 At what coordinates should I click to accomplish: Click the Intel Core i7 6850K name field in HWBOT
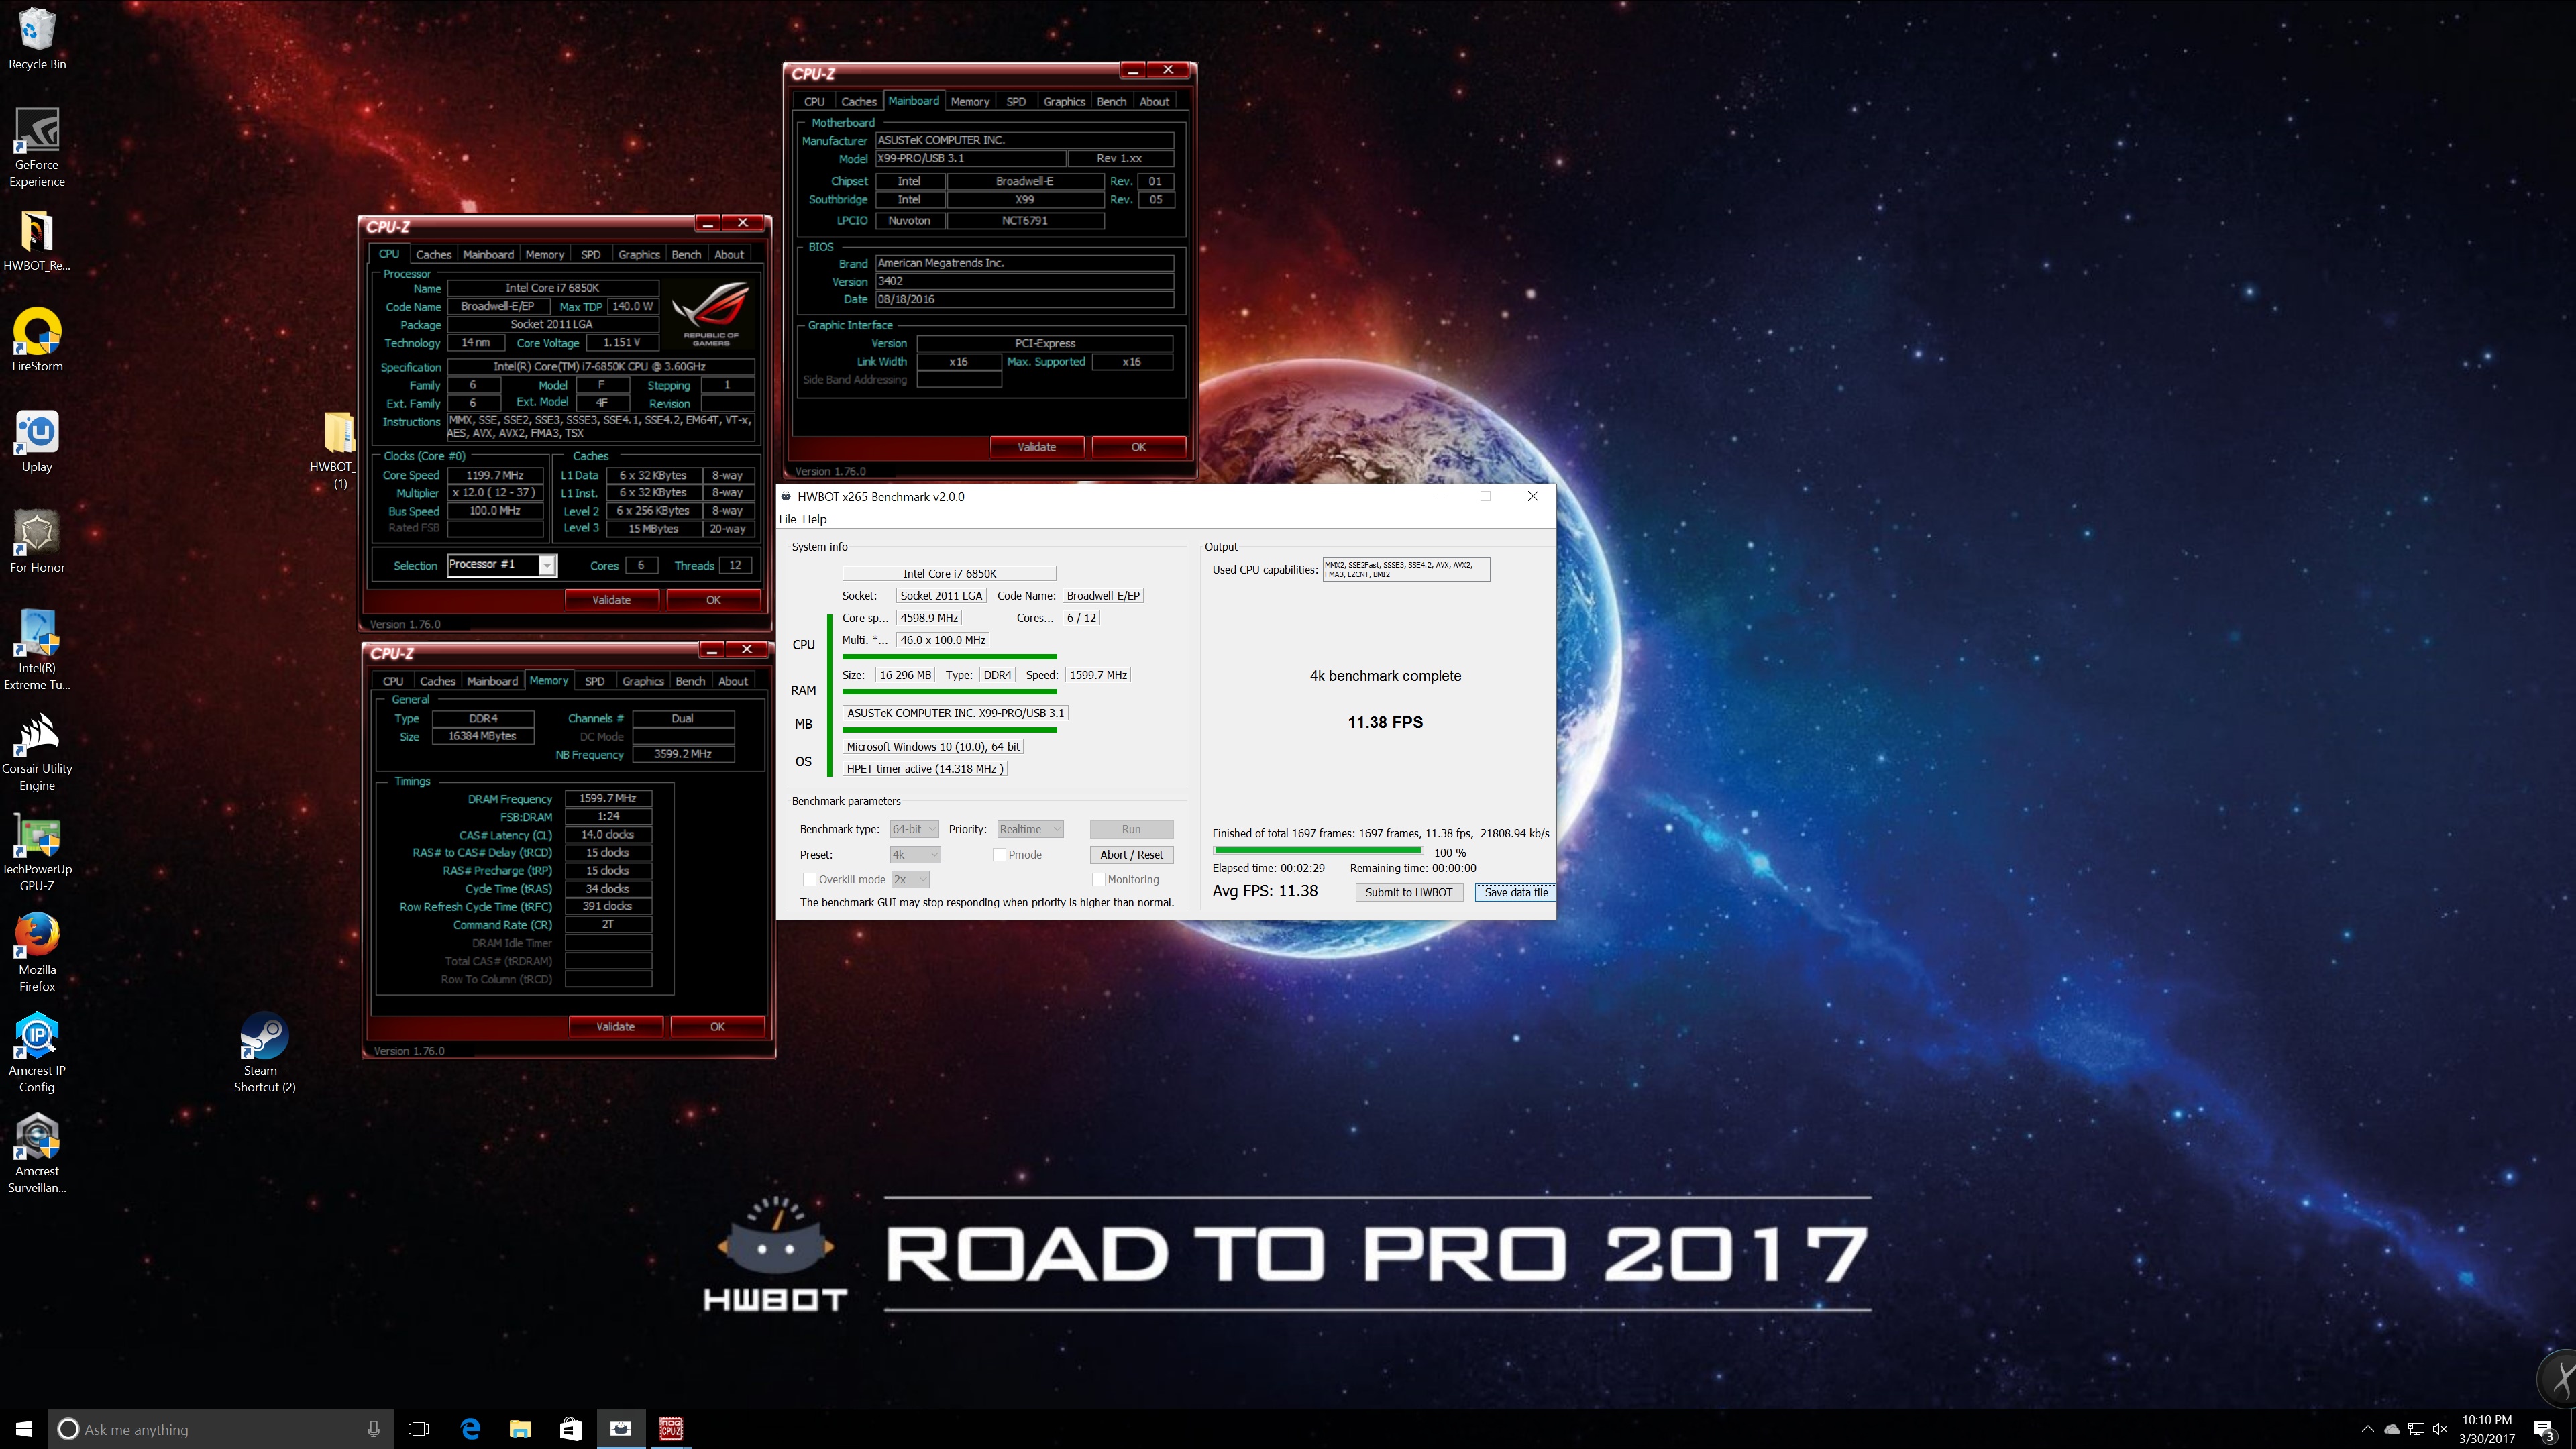click(949, 573)
